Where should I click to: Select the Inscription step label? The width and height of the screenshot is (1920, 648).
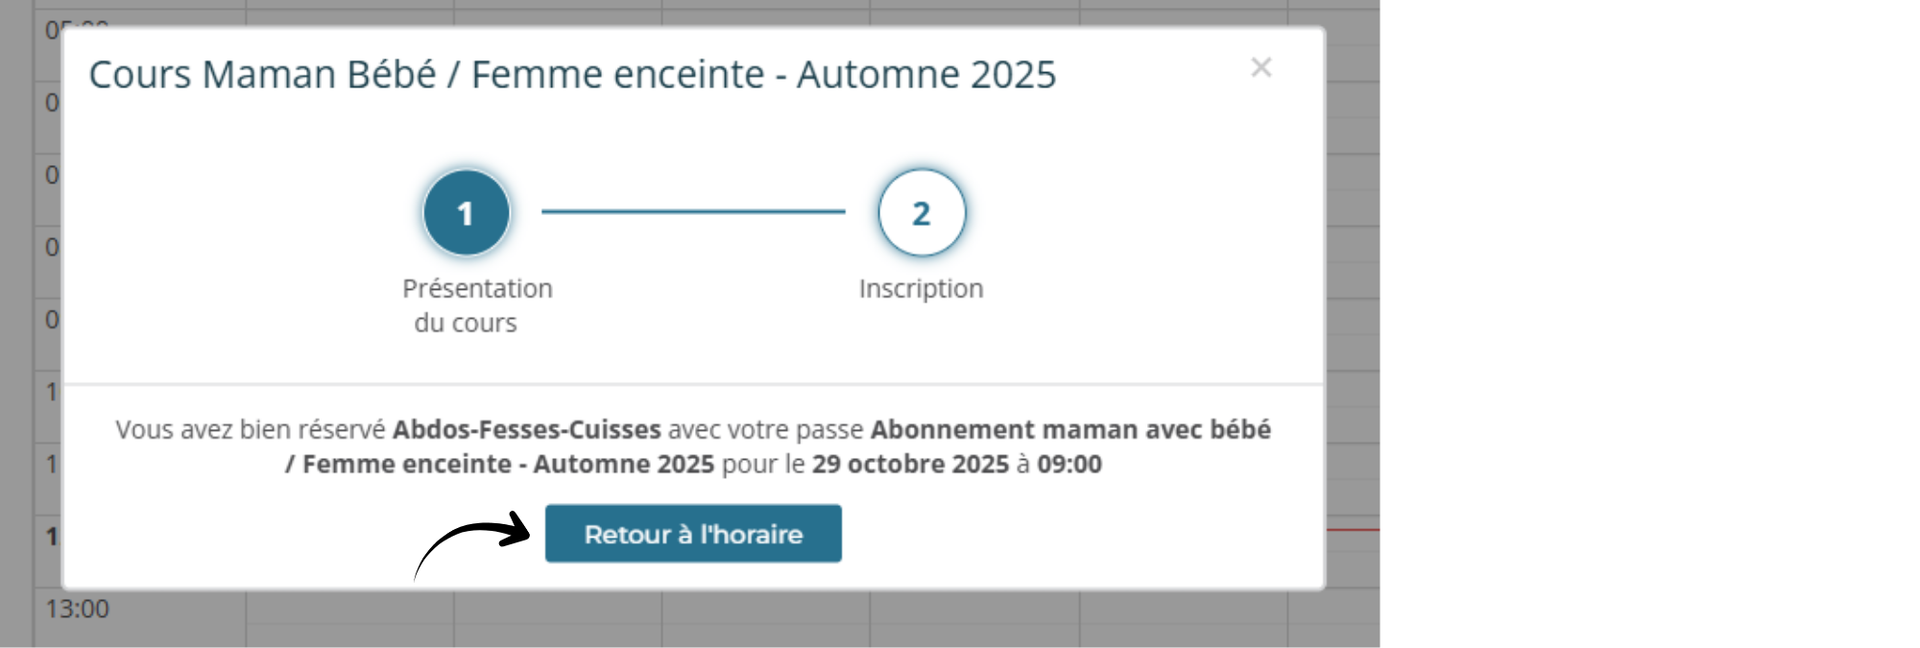[x=921, y=289]
